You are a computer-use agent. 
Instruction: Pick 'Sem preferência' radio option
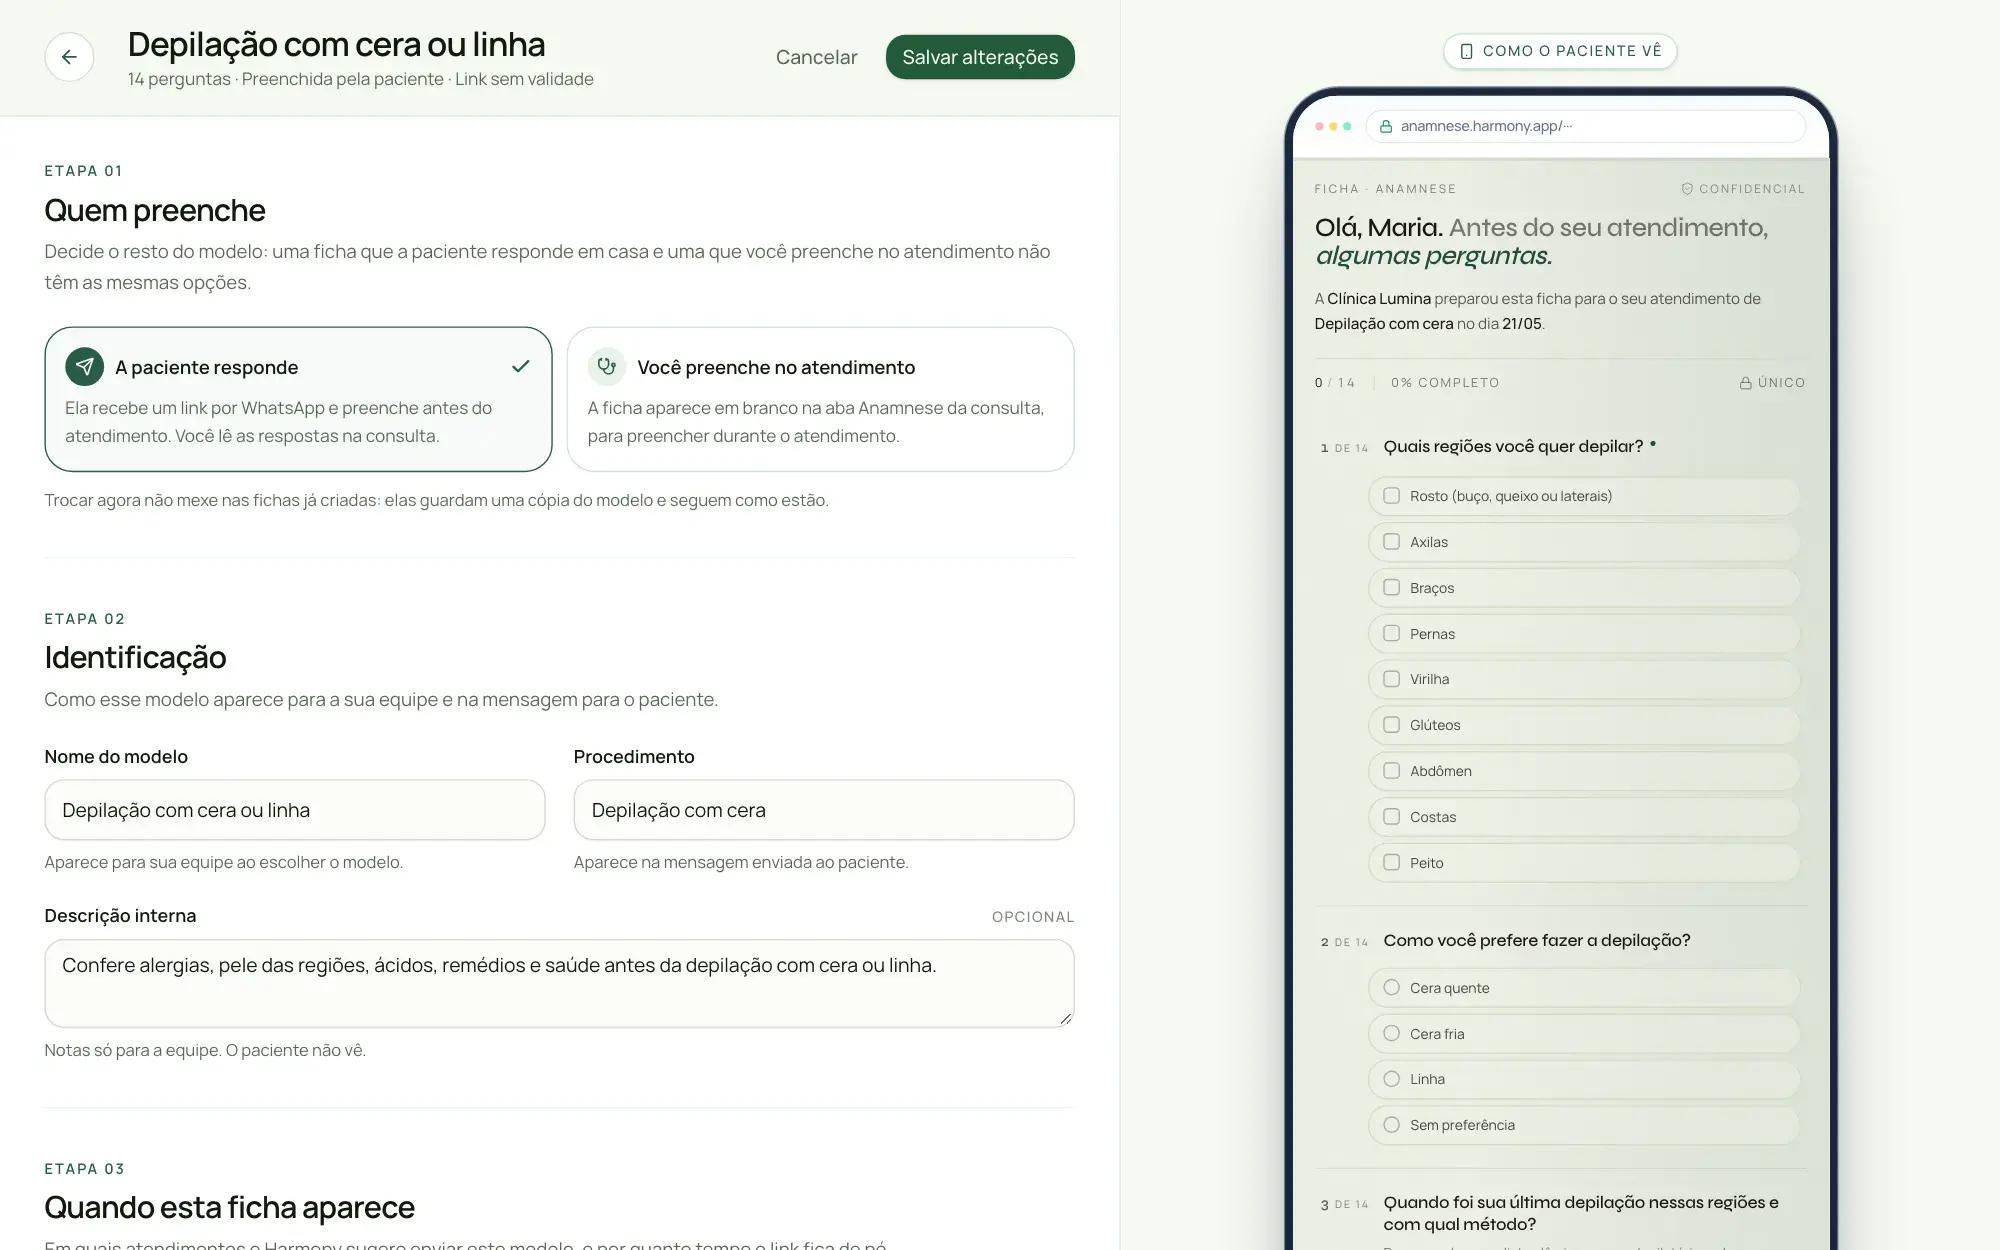tap(1391, 1125)
